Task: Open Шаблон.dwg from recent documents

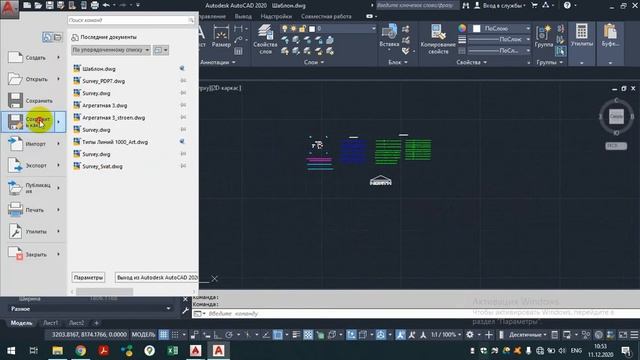Action: pos(99,69)
